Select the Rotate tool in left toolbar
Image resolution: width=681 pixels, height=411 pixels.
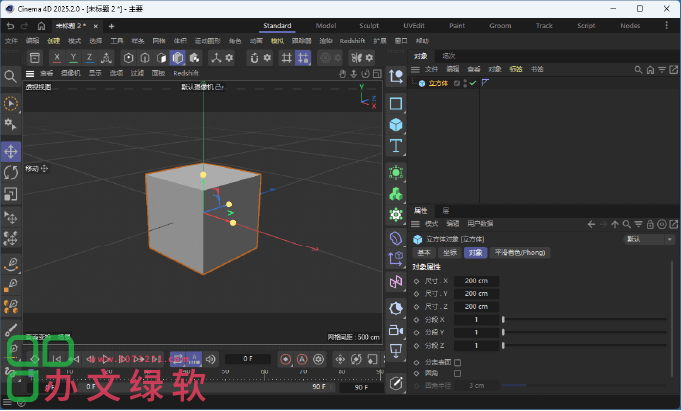pyautogui.click(x=11, y=172)
